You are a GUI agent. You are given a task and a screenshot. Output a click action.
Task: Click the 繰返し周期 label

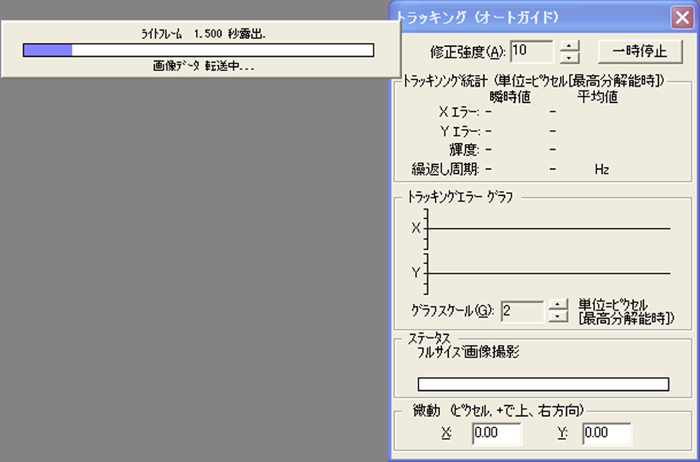tap(446, 170)
